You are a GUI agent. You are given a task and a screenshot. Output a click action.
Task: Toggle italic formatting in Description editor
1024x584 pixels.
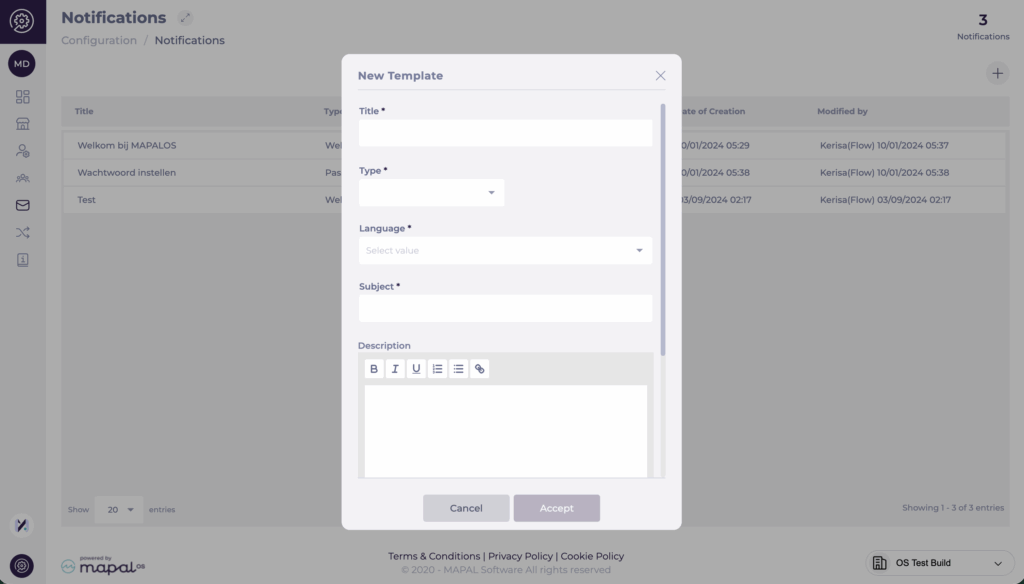click(x=395, y=369)
